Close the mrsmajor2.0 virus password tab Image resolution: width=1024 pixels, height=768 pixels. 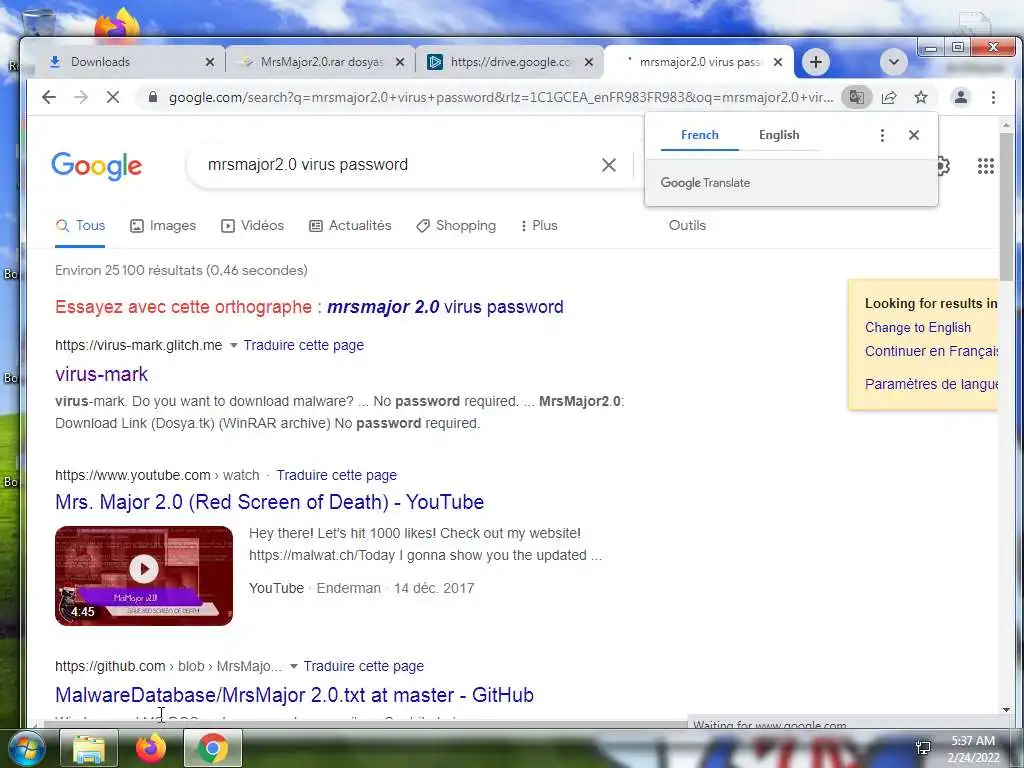coord(778,62)
